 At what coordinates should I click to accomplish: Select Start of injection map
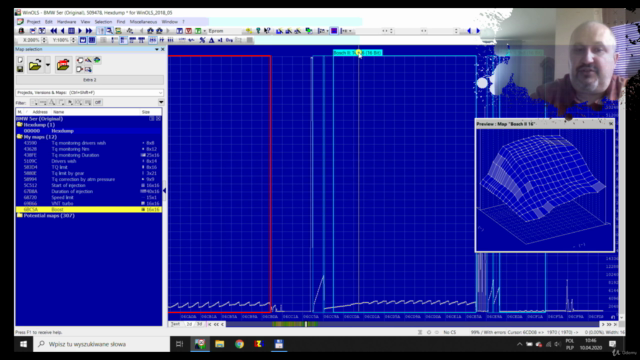click(x=89, y=185)
